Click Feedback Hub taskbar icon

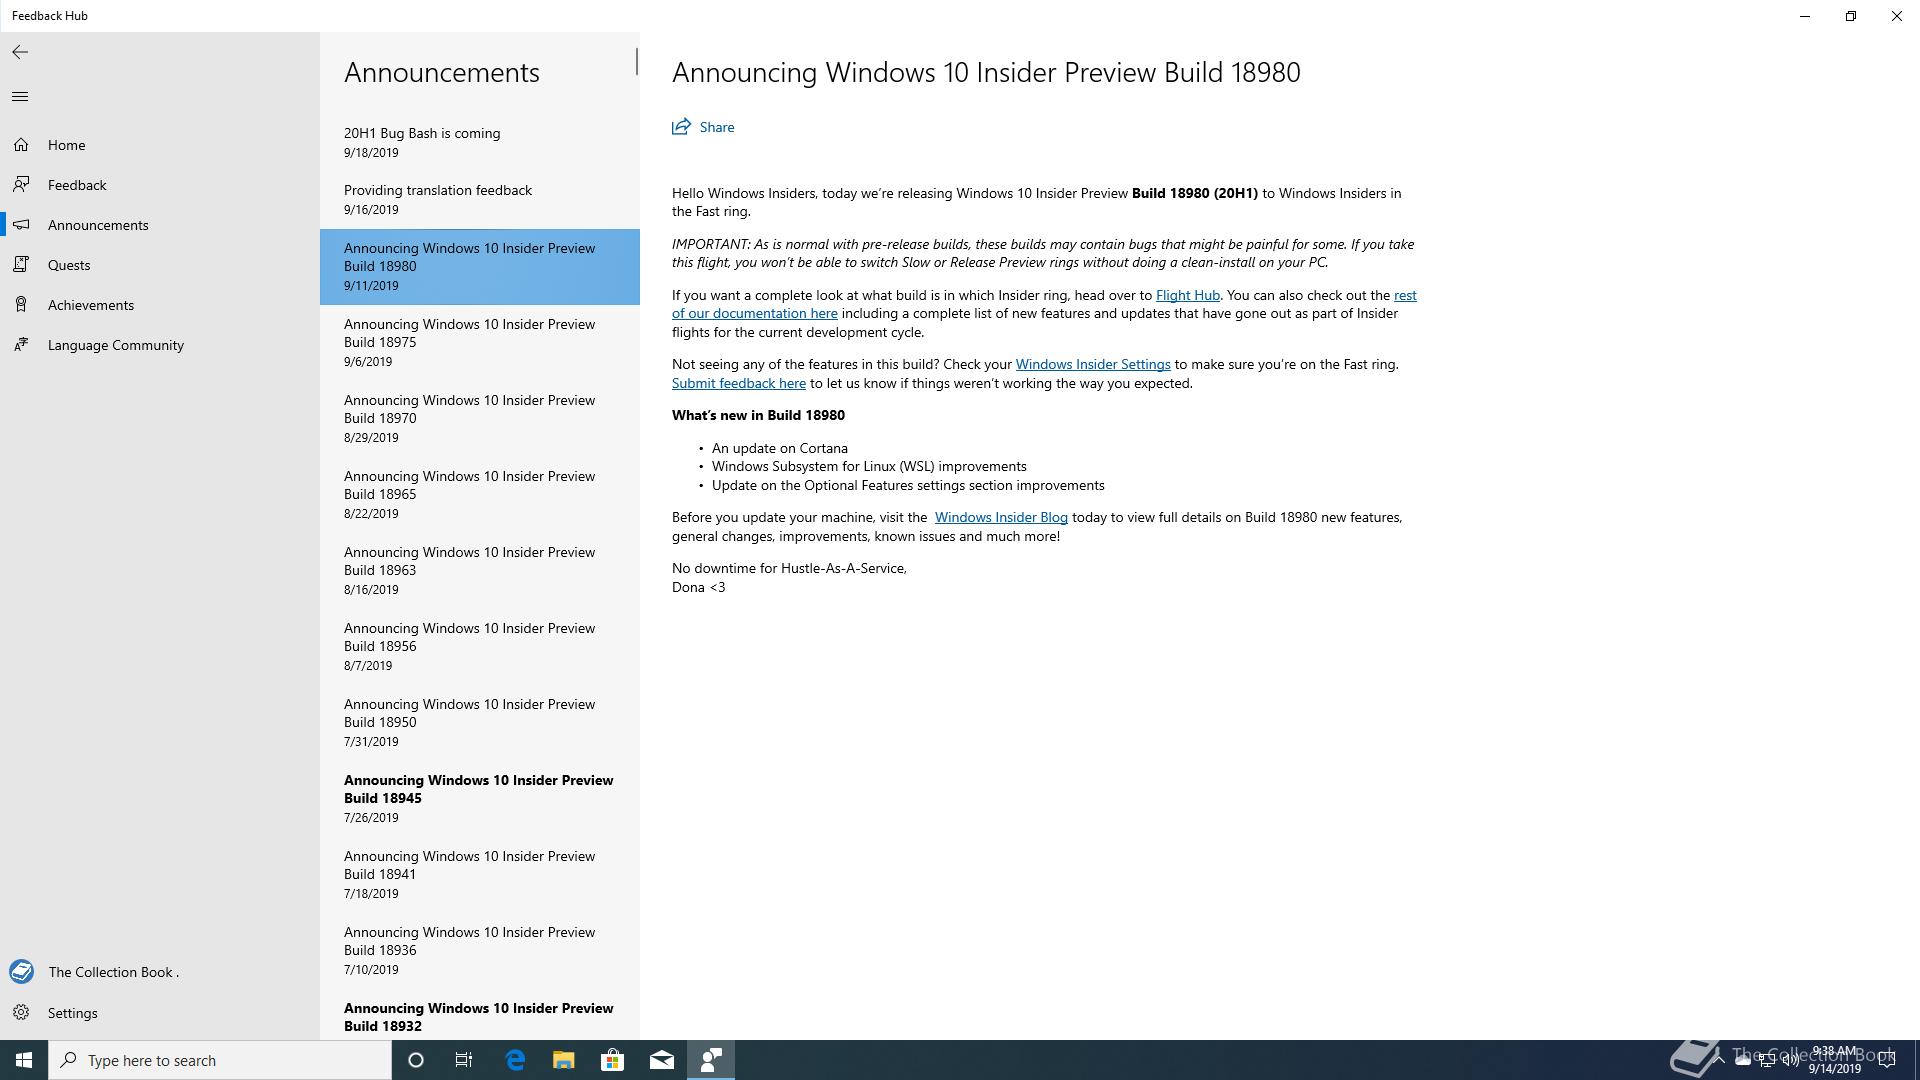(x=711, y=1060)
